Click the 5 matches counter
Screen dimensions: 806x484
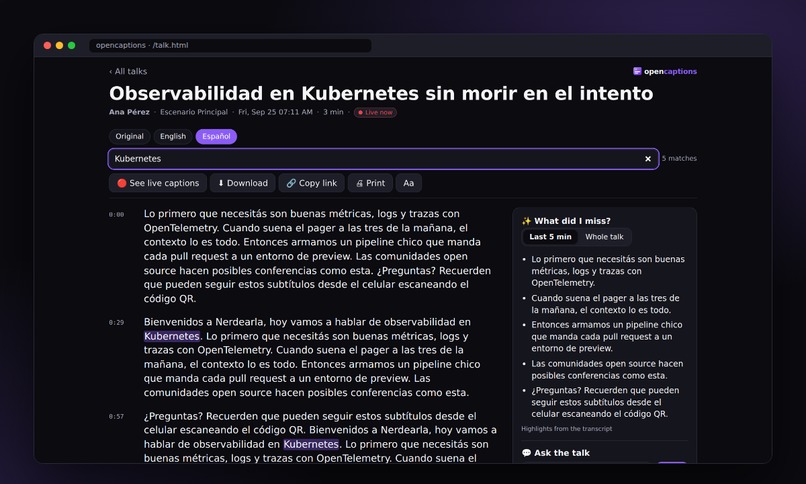pos(679,158)
